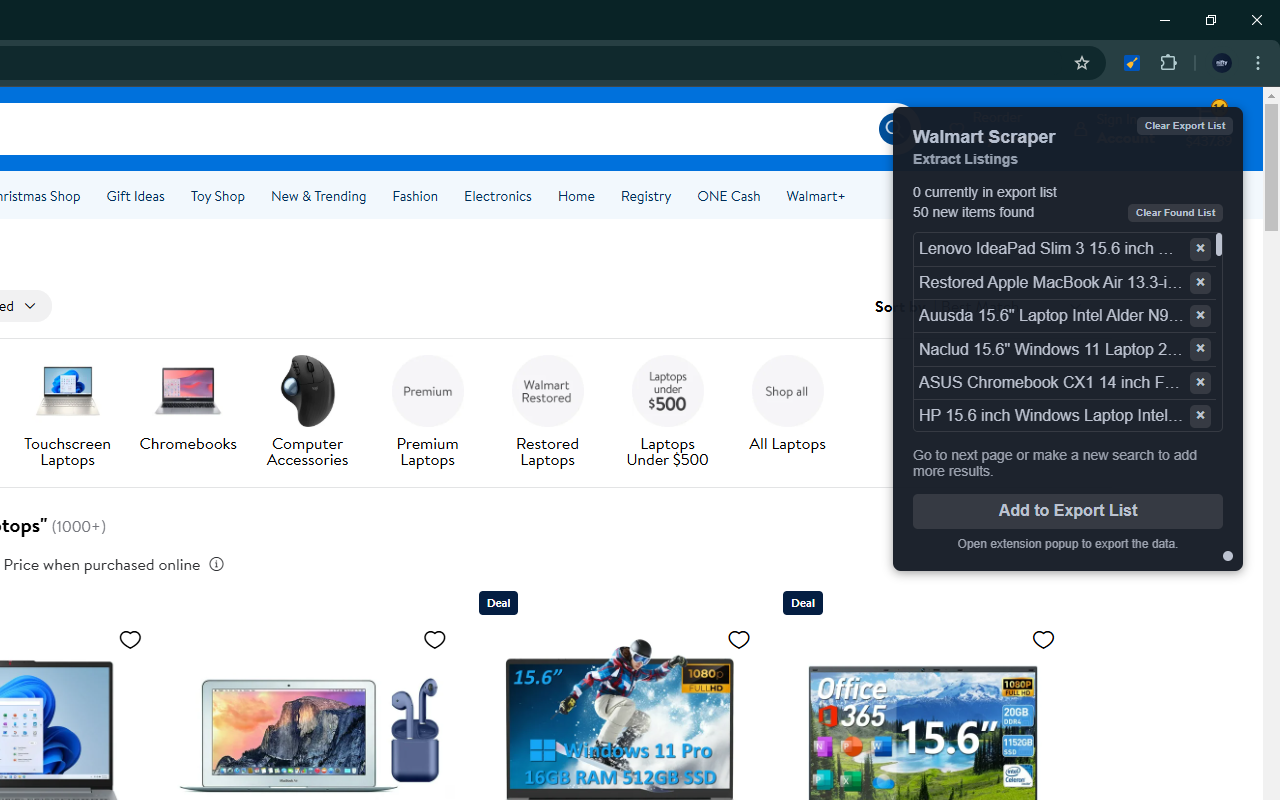1280x800 pixels.
Task: Click the price info icon near 'Price when purchased online'
Action: 216,564
